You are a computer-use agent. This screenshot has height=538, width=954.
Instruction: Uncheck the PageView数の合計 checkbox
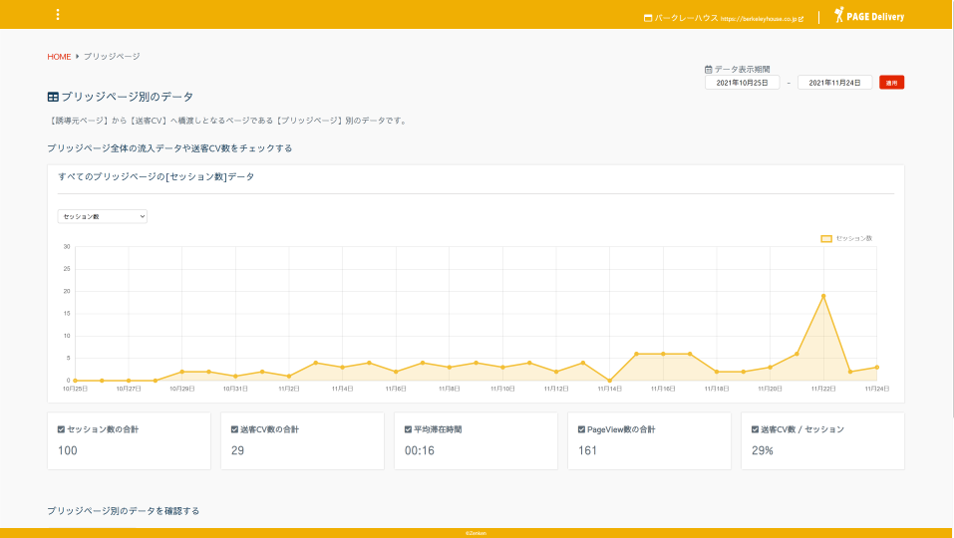tap(581, 429)
